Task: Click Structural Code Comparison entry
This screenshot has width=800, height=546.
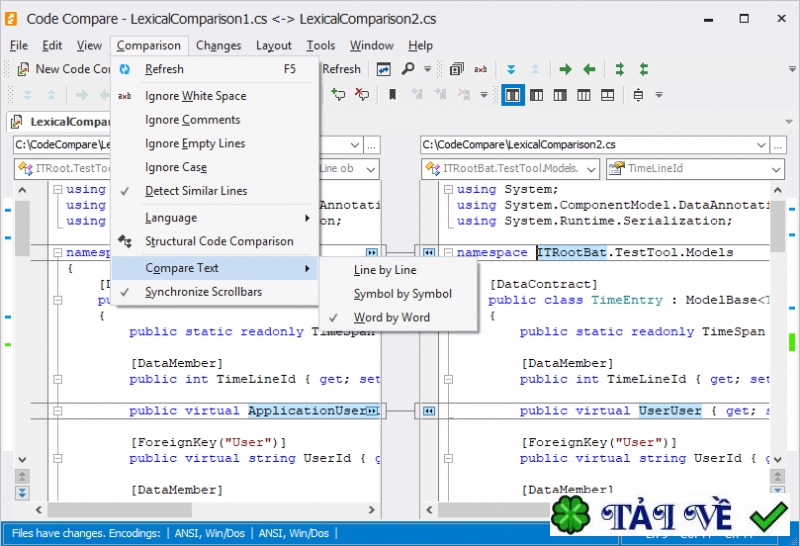Action: (219, 241)
